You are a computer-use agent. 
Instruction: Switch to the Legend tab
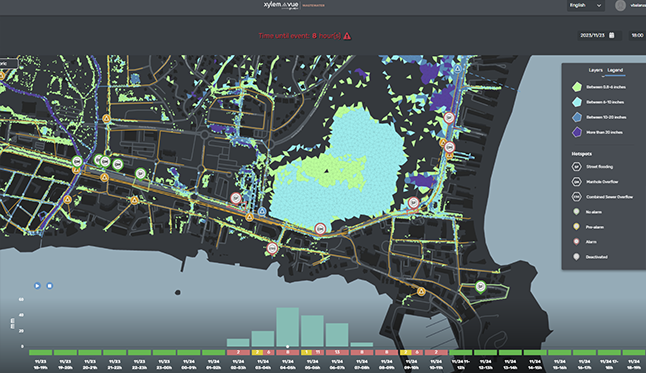coord(615,70)
